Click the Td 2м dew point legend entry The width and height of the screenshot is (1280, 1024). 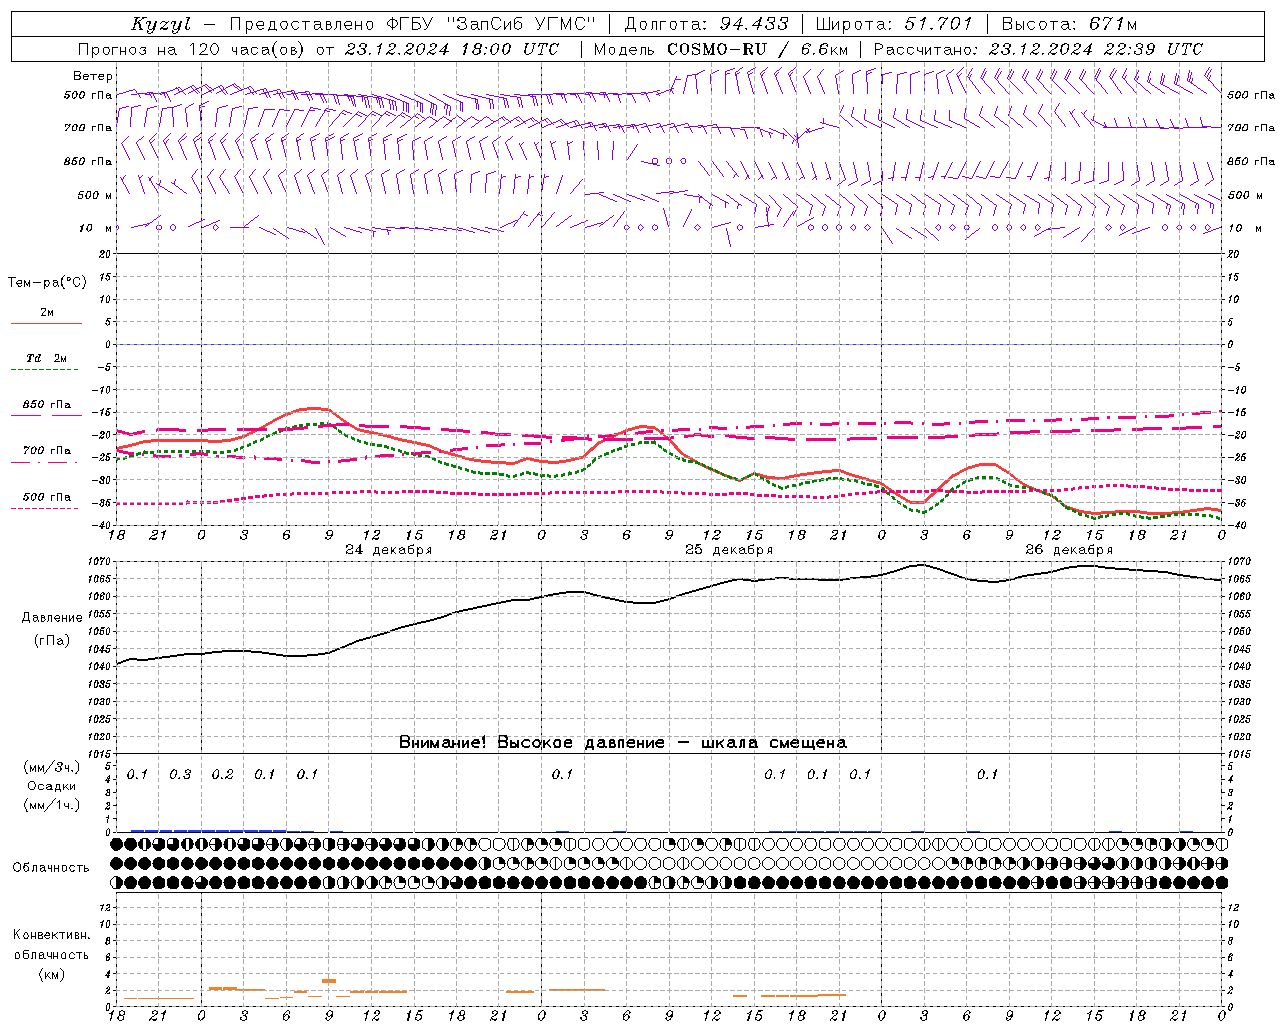[x=46, y=362]
